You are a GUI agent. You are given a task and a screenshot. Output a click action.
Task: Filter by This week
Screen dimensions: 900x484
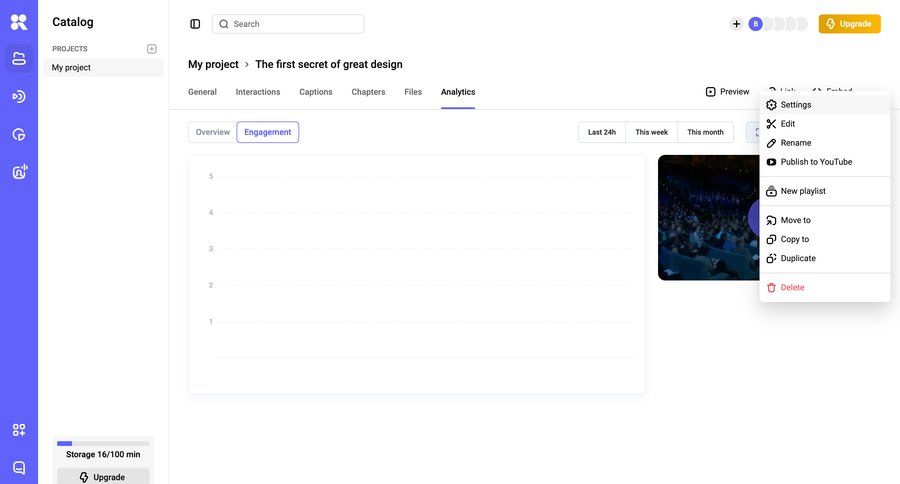[651, 132]
